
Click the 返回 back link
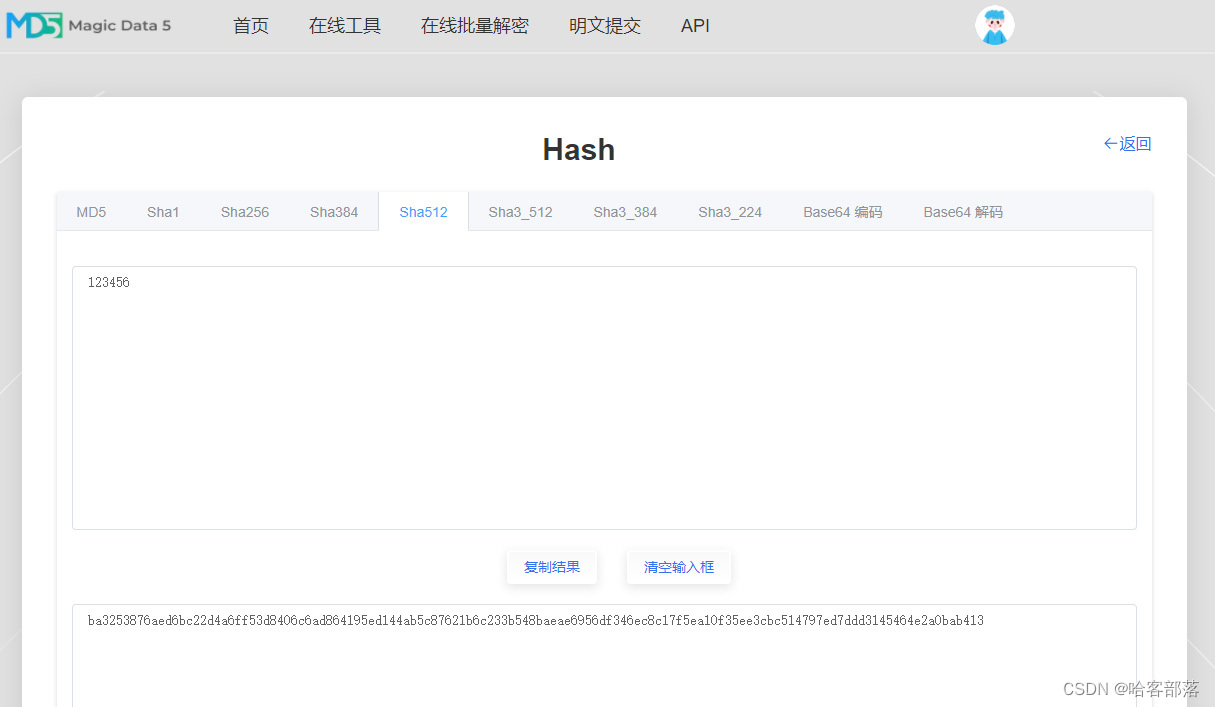click(x=1127, y=144)
